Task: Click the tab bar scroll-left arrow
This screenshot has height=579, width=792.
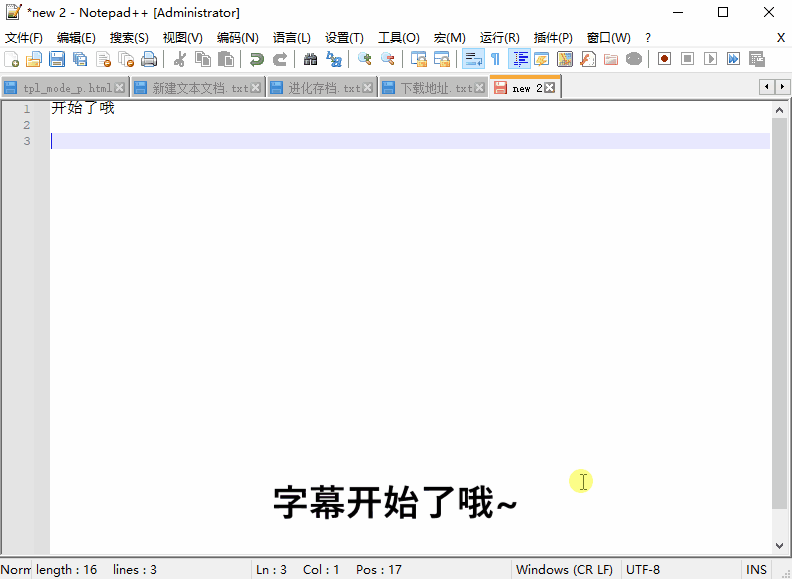Action: tap(767, 87)
